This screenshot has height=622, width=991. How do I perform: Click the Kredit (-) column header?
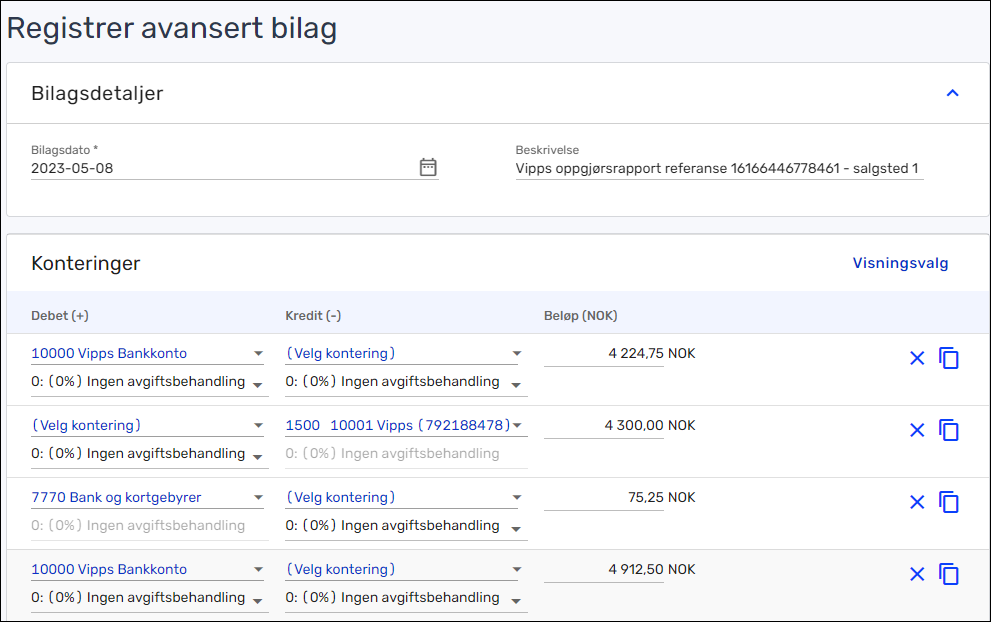pos(313,315)
